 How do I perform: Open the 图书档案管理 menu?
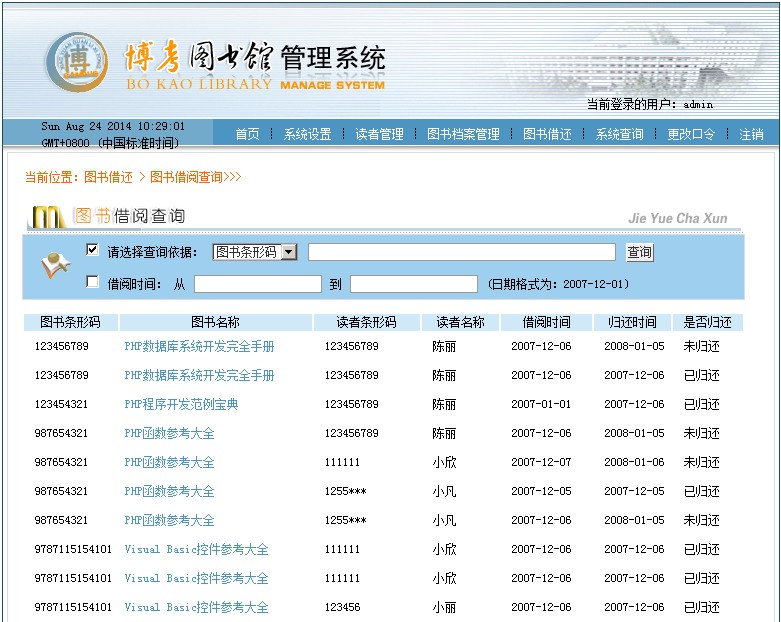tap(463, 134)
